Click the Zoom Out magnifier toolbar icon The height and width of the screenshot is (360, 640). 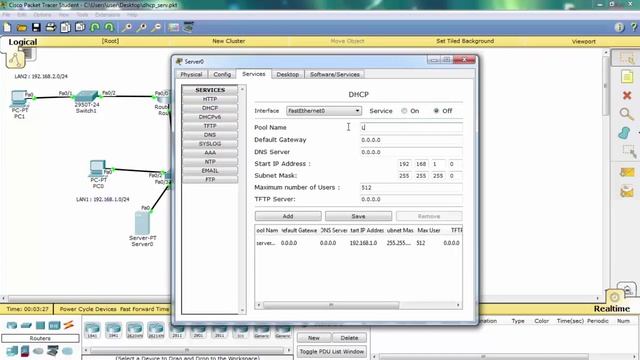[156, 27]
